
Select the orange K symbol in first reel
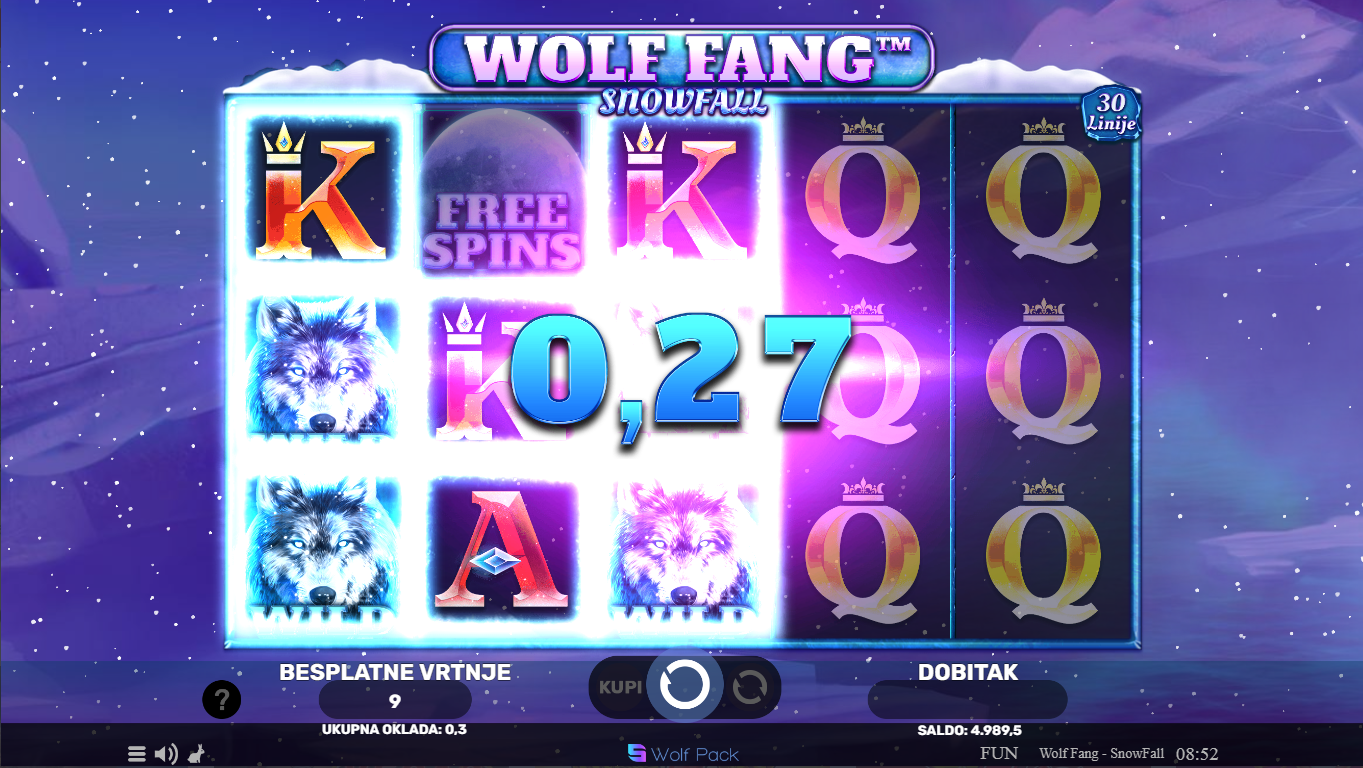coord(320,192)
